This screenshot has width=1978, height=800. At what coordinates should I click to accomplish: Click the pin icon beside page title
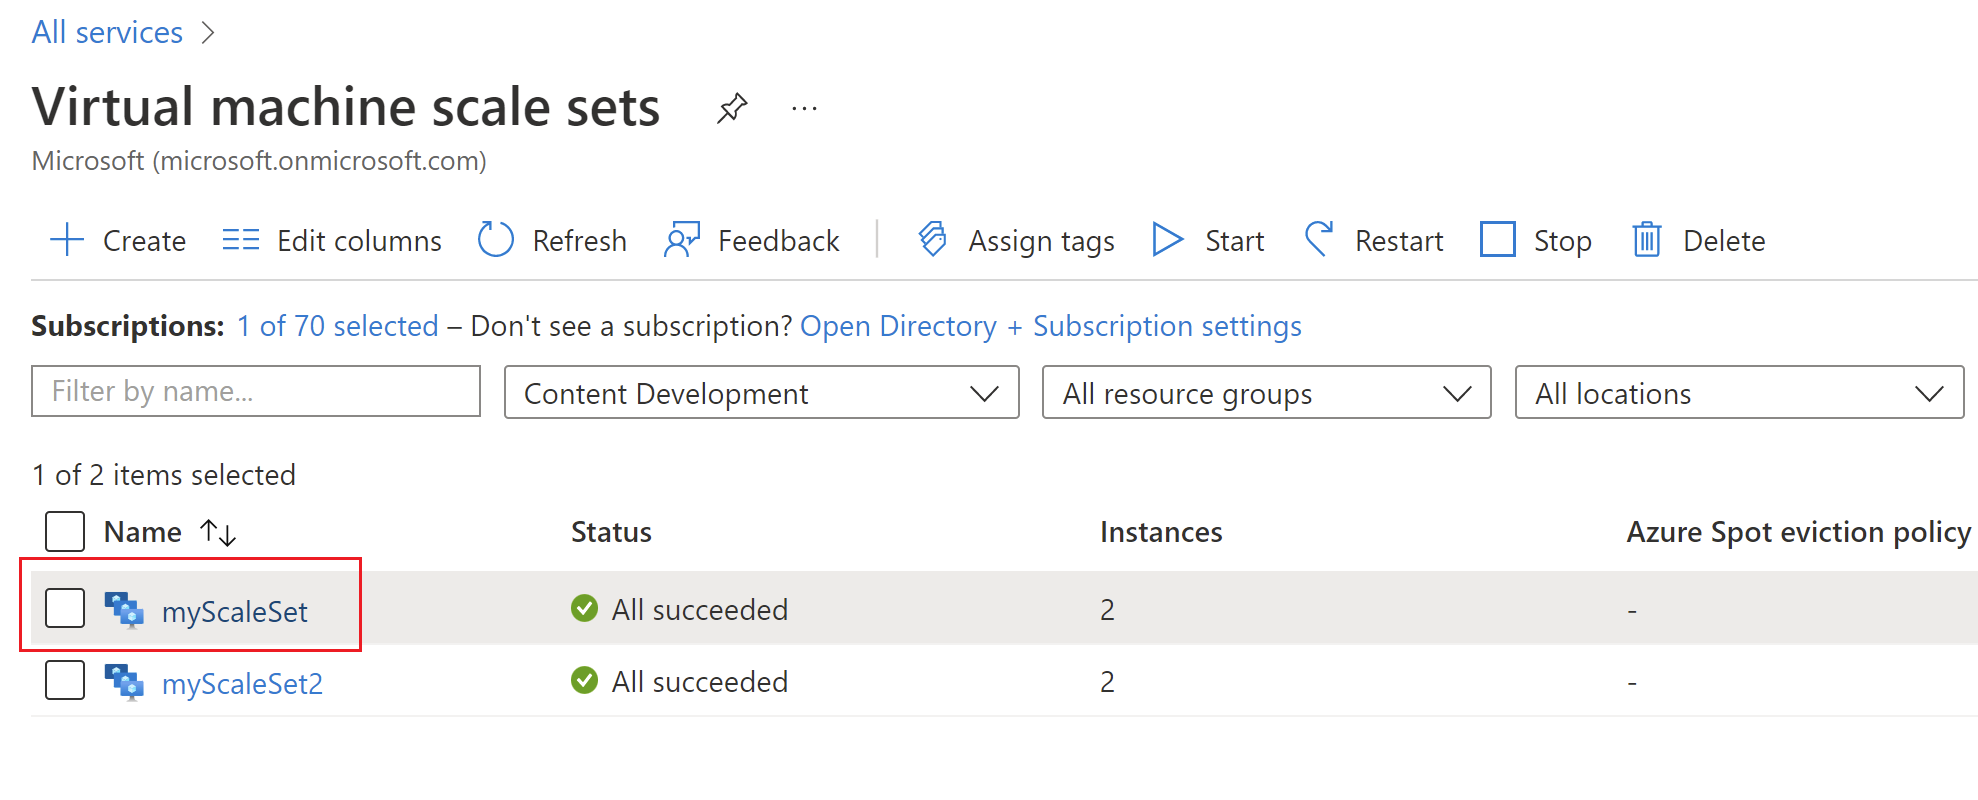pyautogui.click(x=732, y=108)
